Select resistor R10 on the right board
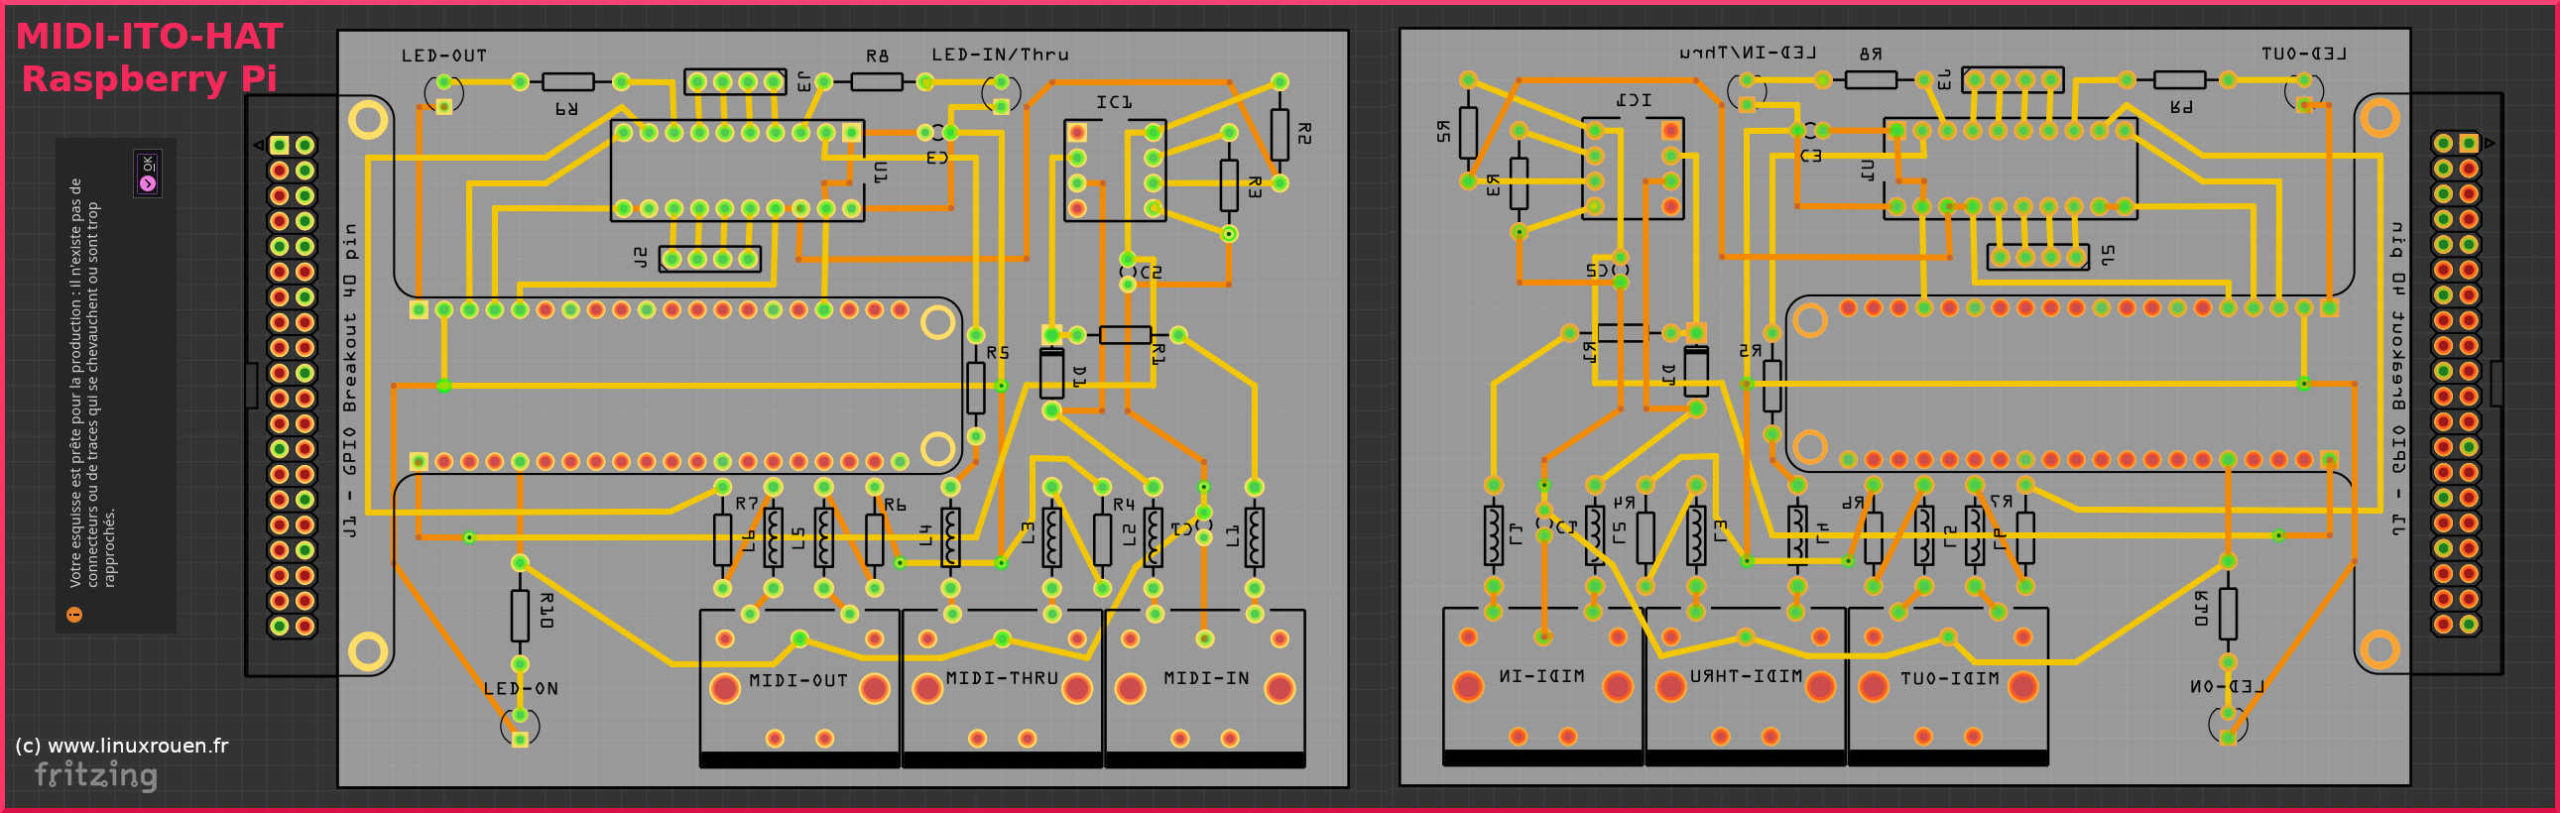Viewport: 2560px width, 813px height. coord(2228,613)
